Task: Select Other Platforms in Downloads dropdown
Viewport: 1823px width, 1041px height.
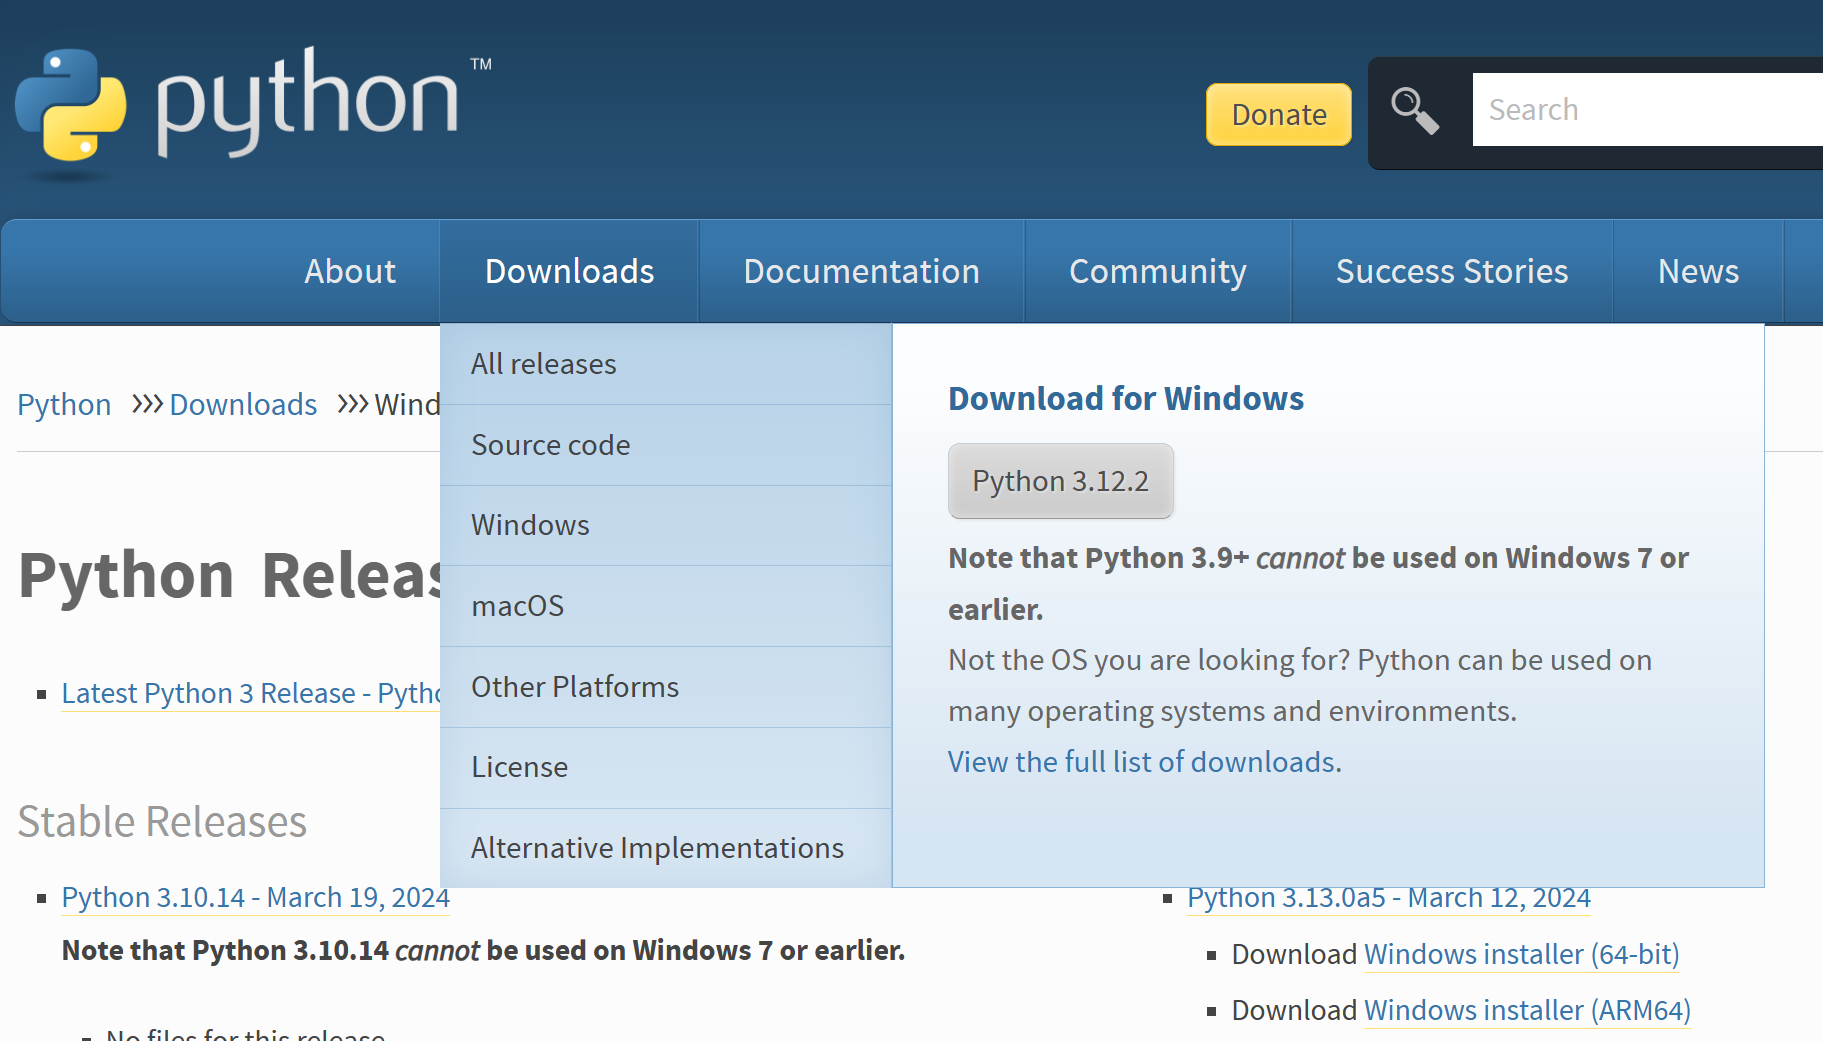Action: pyautogui.click(x=666, y=687)
